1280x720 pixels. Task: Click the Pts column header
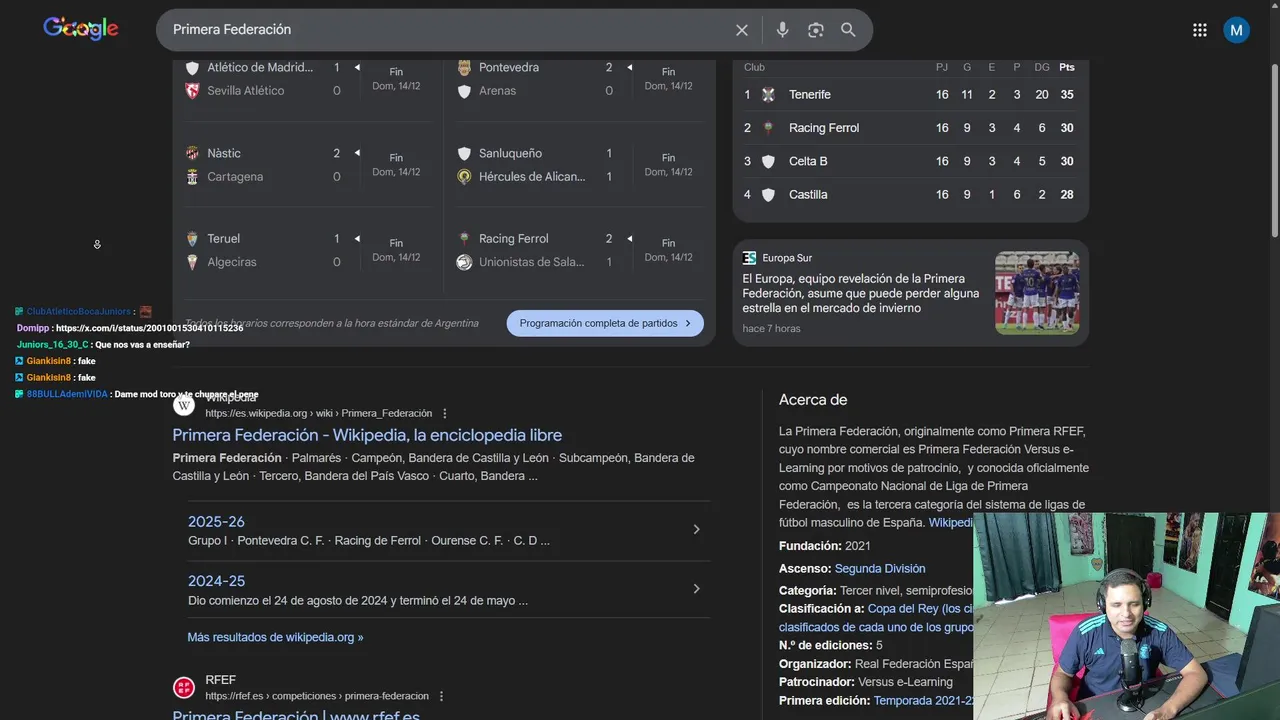1067,67
